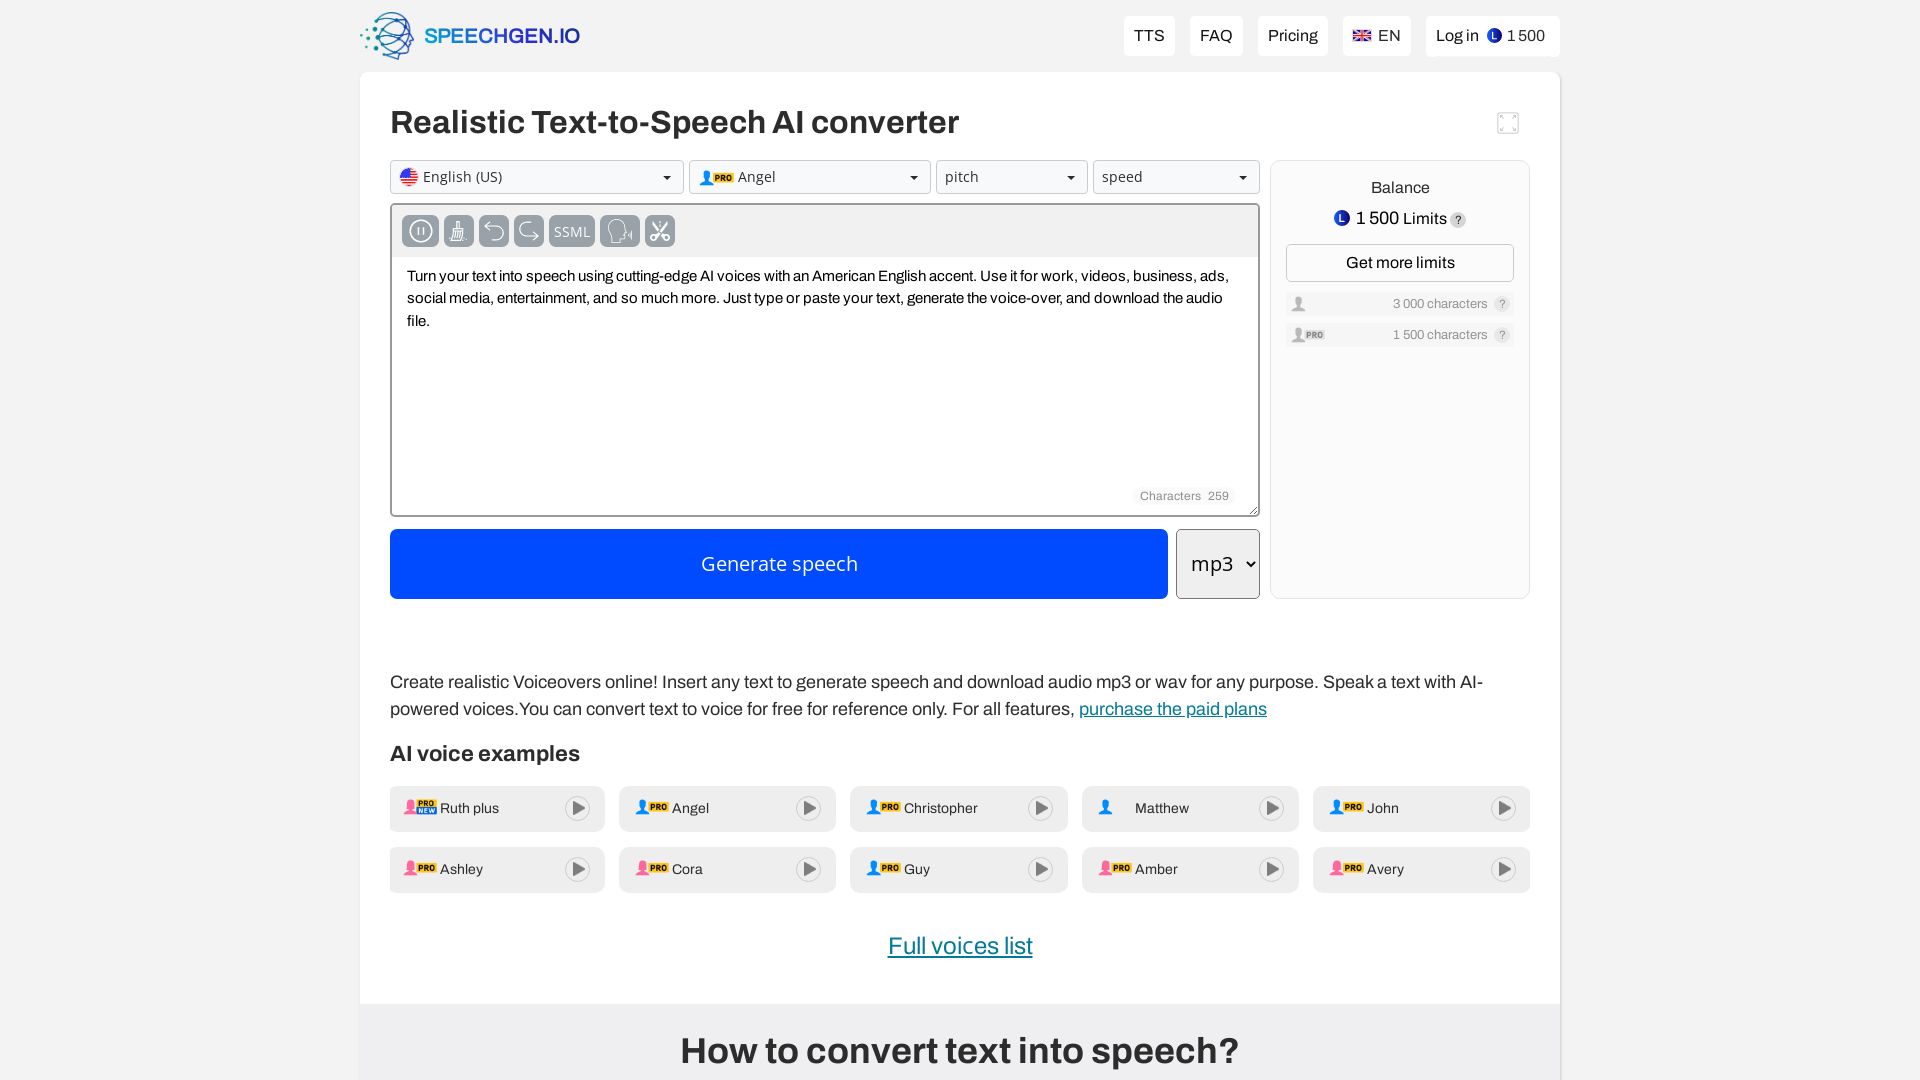
Task: Open the Angel voice selector dropdown
Action: click(809, 177)
